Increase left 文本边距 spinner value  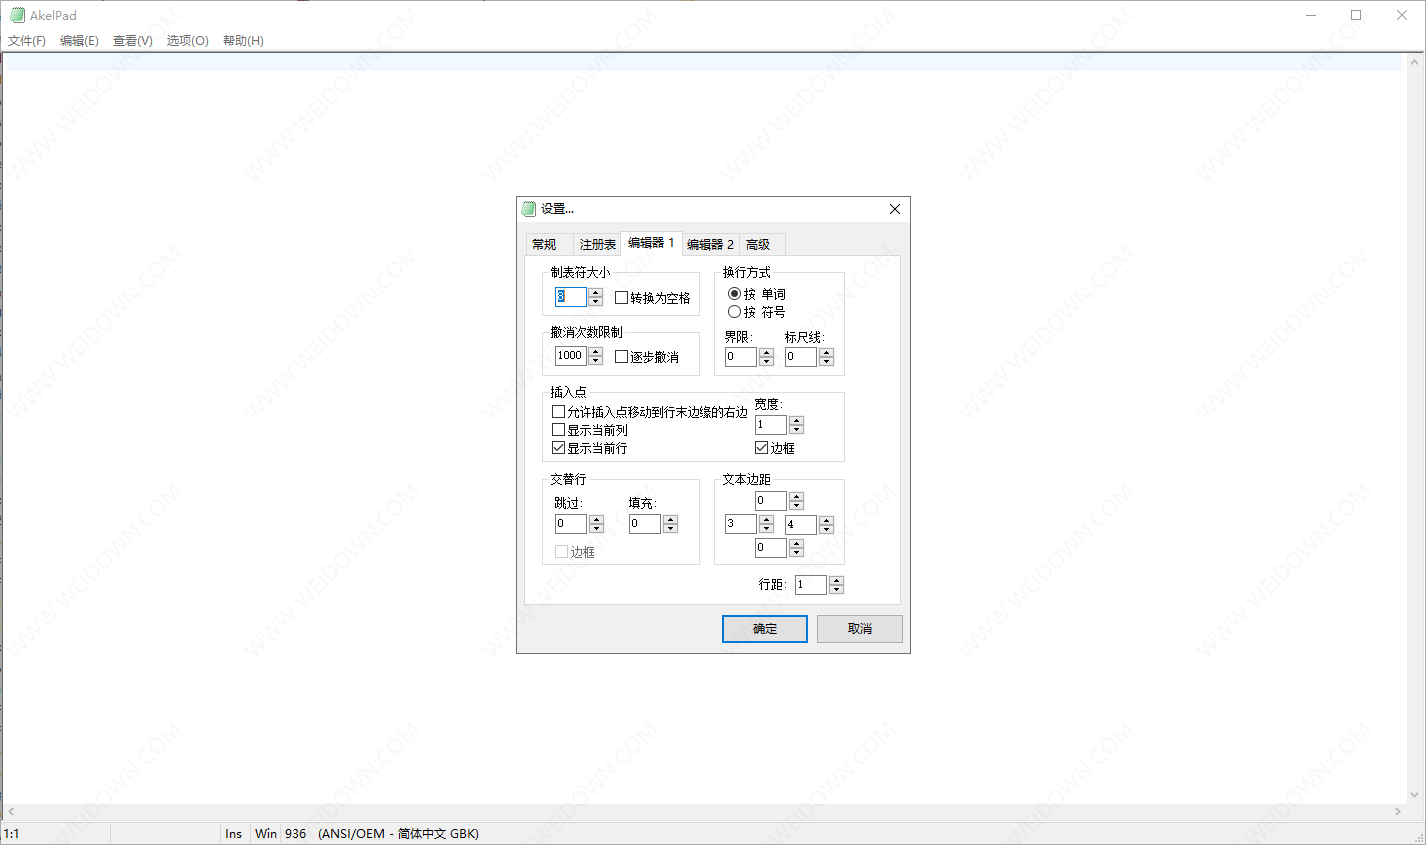766,519
